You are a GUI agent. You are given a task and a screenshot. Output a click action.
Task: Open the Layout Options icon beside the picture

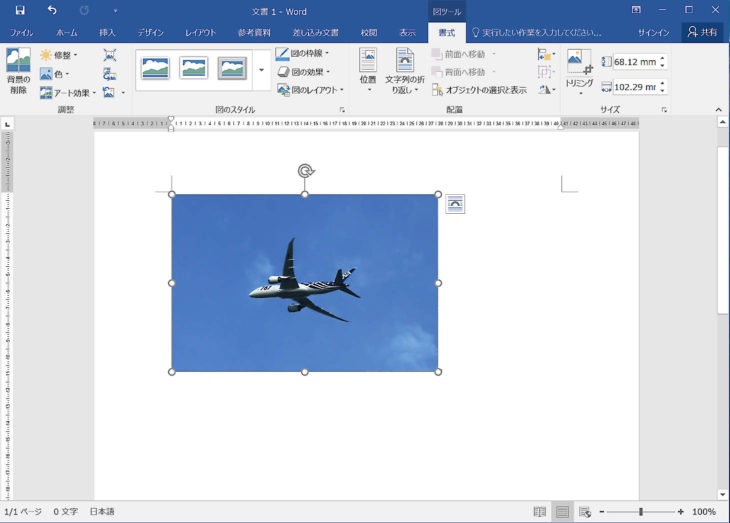point(455,204)
